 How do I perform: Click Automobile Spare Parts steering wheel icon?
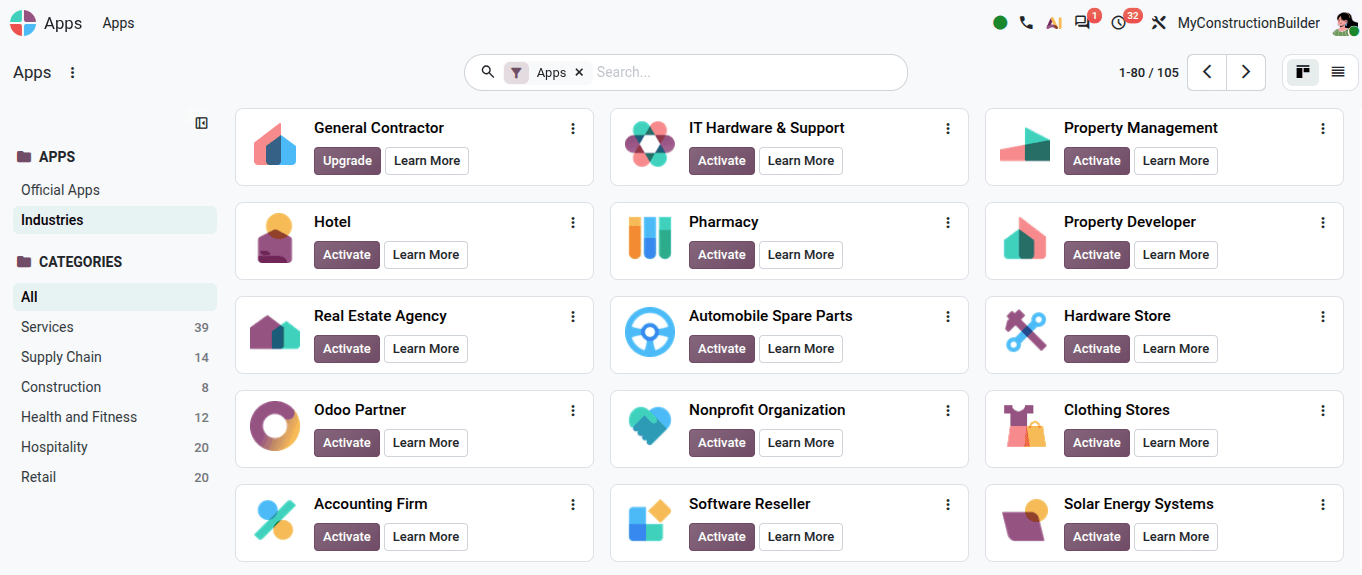(x=649, y=334)
